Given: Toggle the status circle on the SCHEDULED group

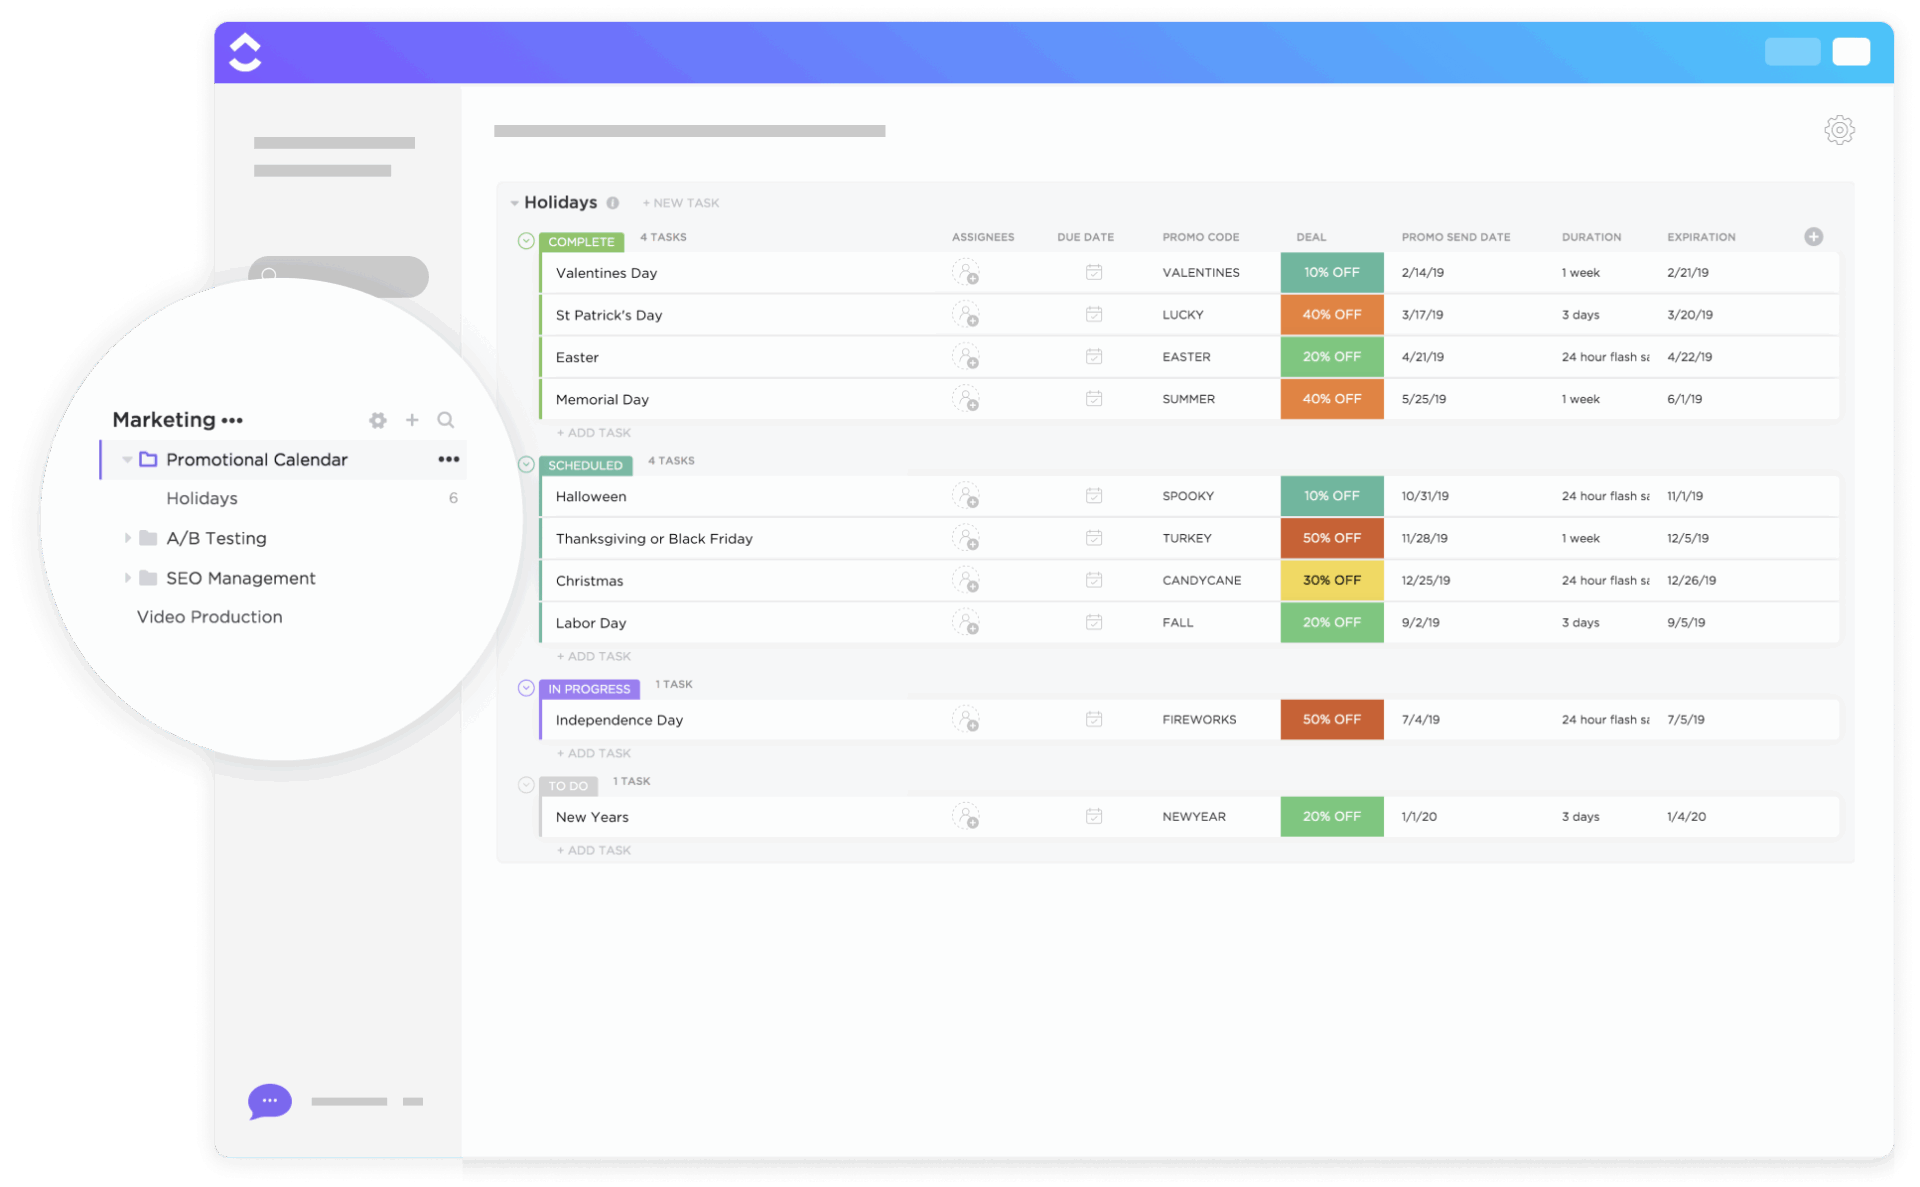Looking at the screenshot, I should pyautogui.click(x=526, y=463).
